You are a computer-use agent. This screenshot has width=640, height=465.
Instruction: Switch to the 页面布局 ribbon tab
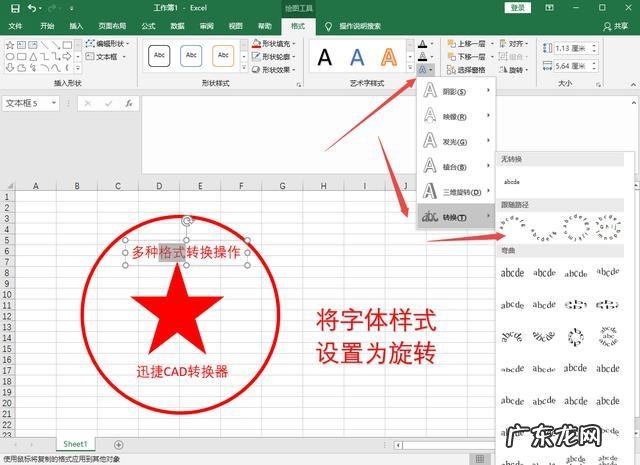[112, 26]
